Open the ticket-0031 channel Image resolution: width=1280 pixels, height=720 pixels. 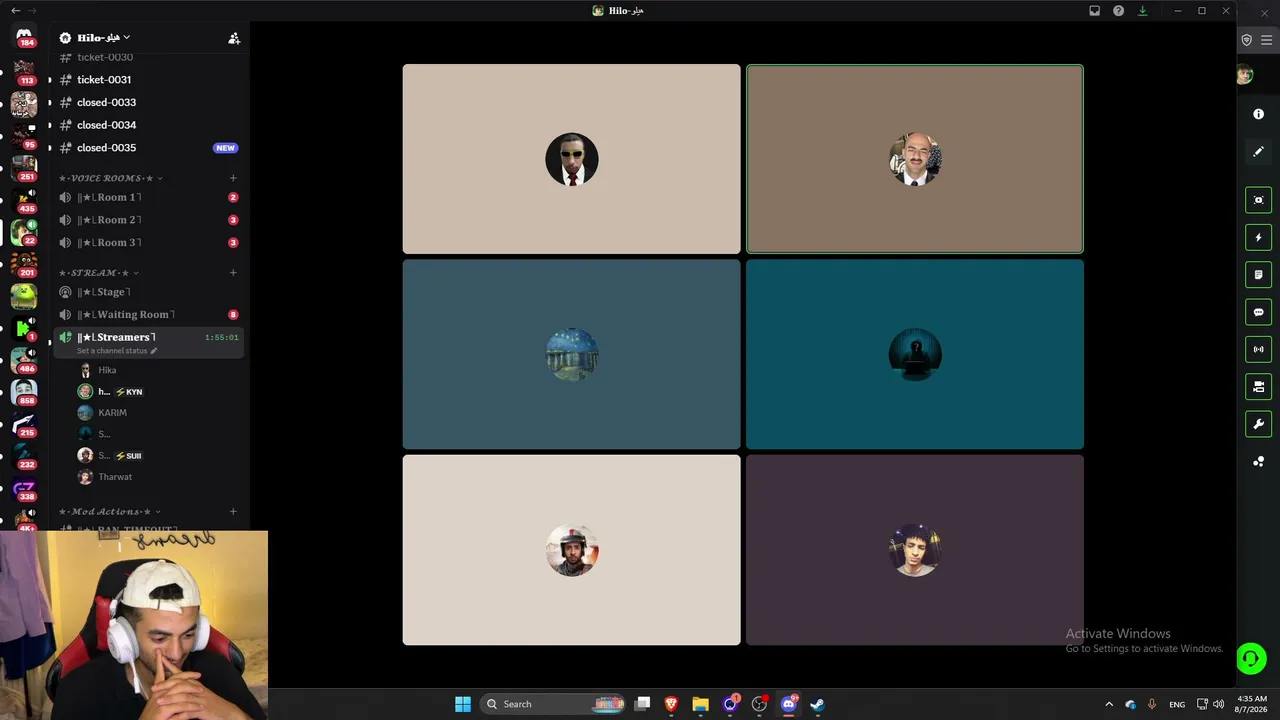coord(149,80)
